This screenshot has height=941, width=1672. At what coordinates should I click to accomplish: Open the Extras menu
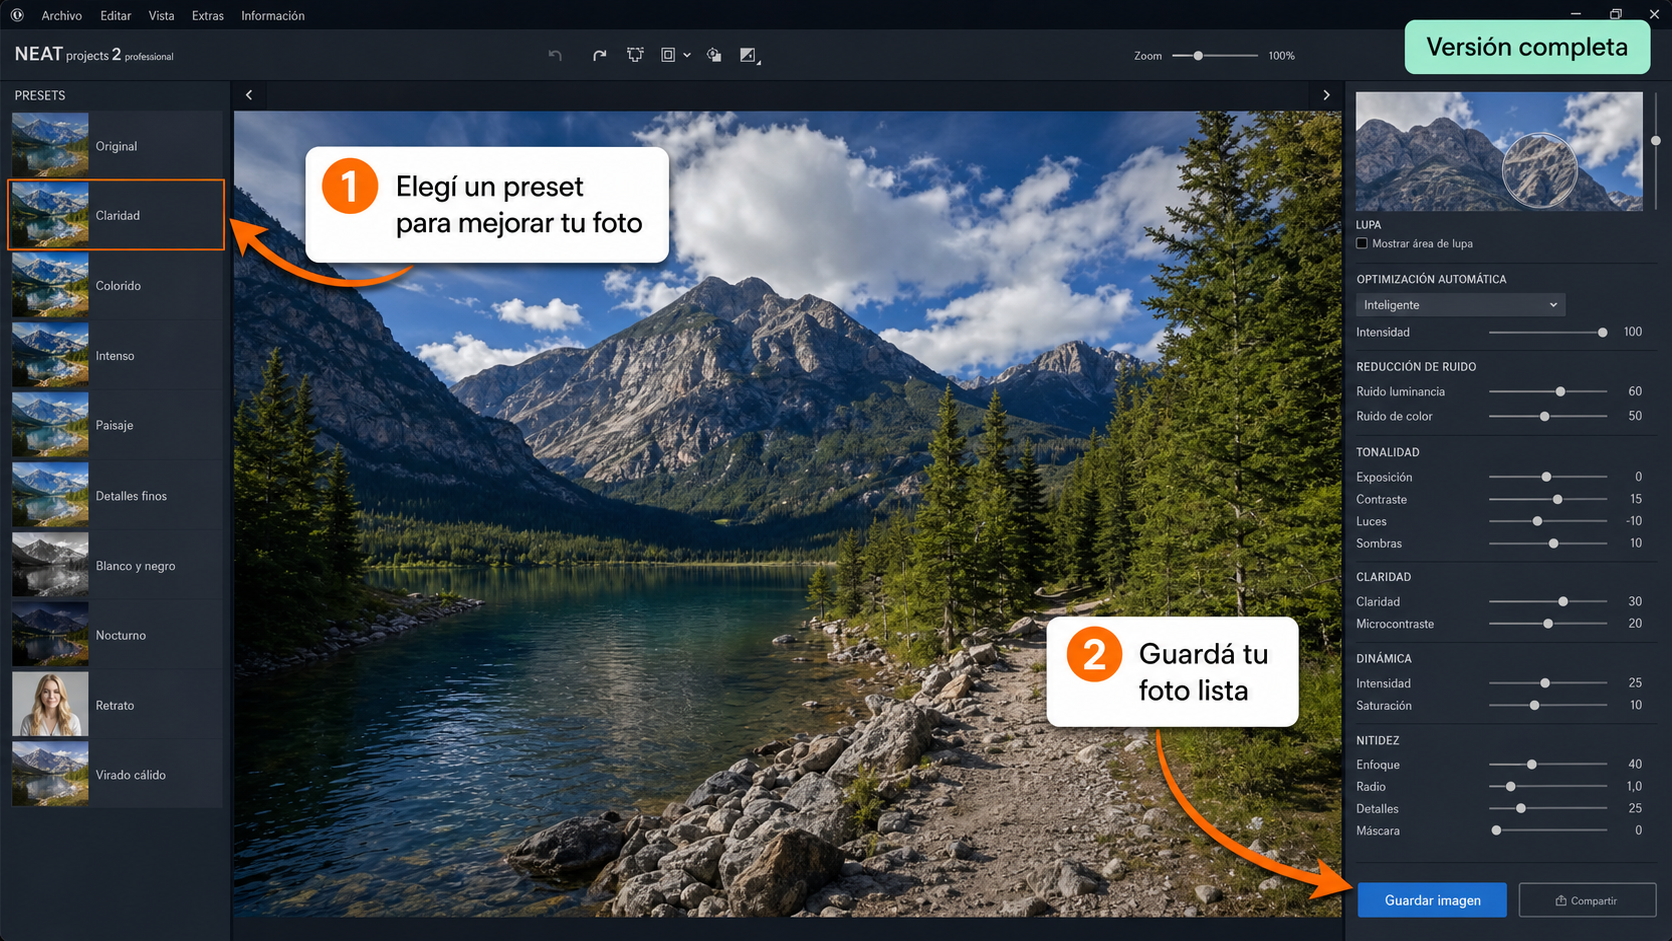tap(208, 15)
